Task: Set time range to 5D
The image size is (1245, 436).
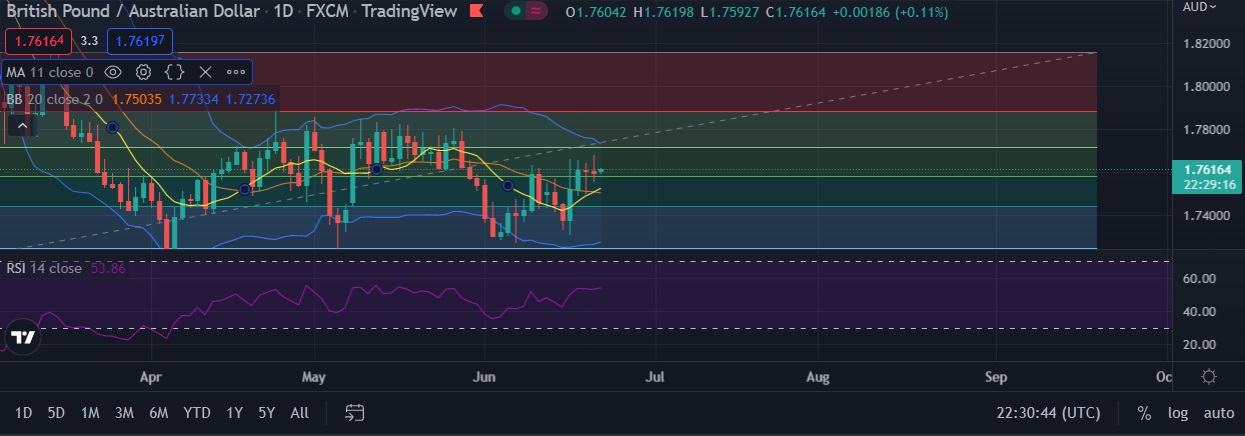Action: [56, 412]
